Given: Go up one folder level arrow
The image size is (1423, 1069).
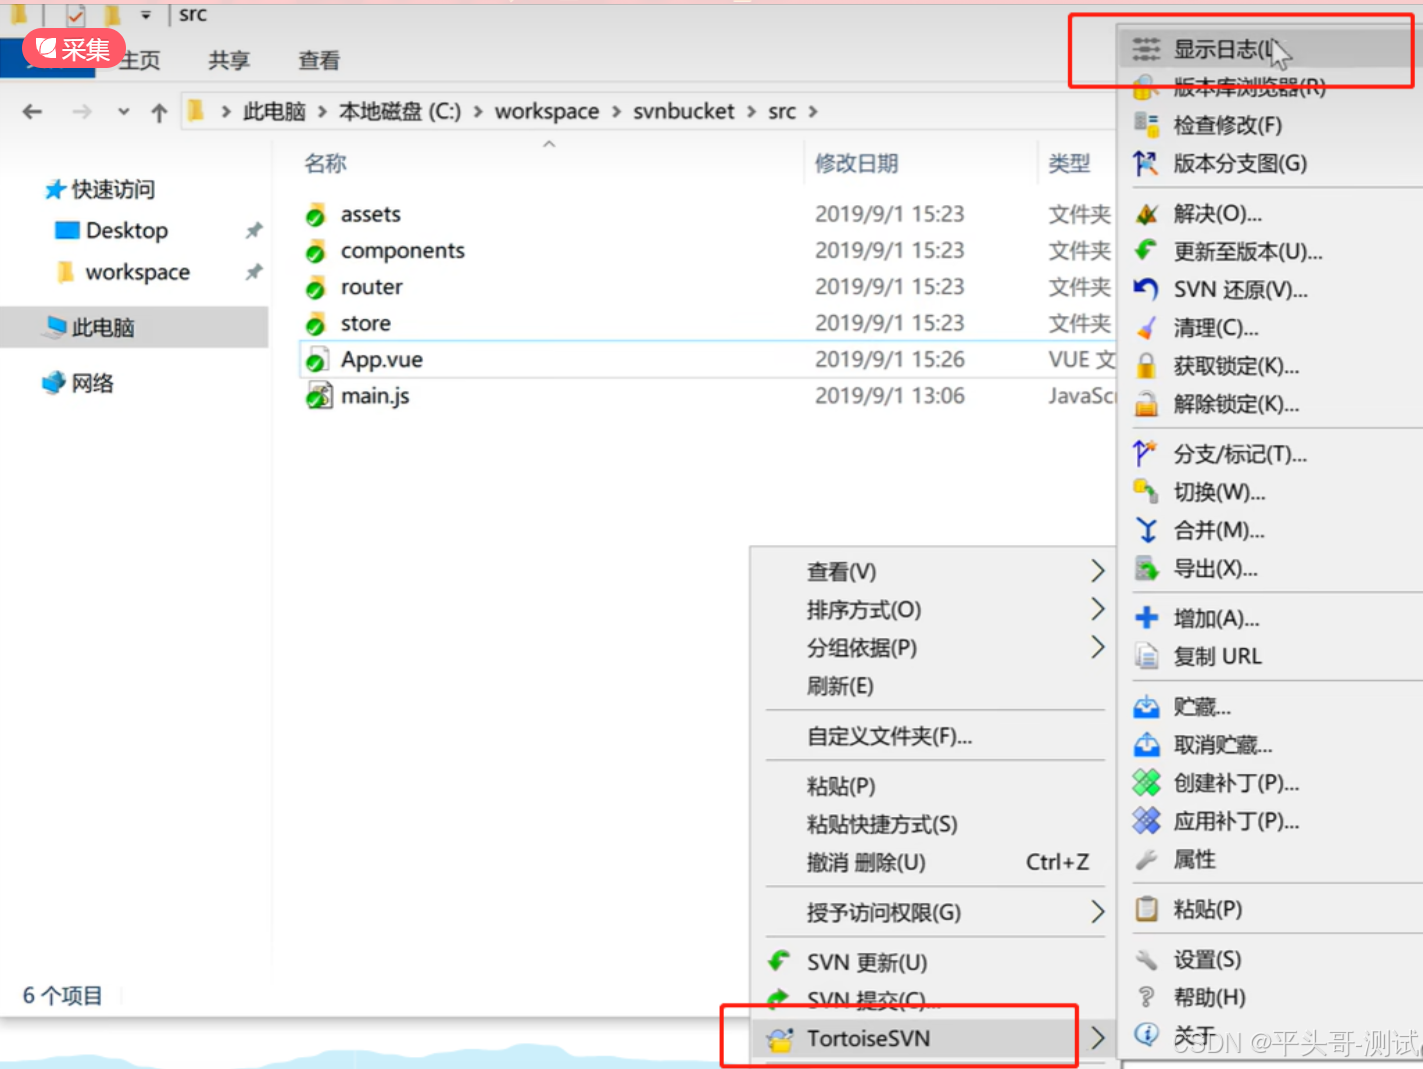Looking at the screenshot, I should click(159, 112).
